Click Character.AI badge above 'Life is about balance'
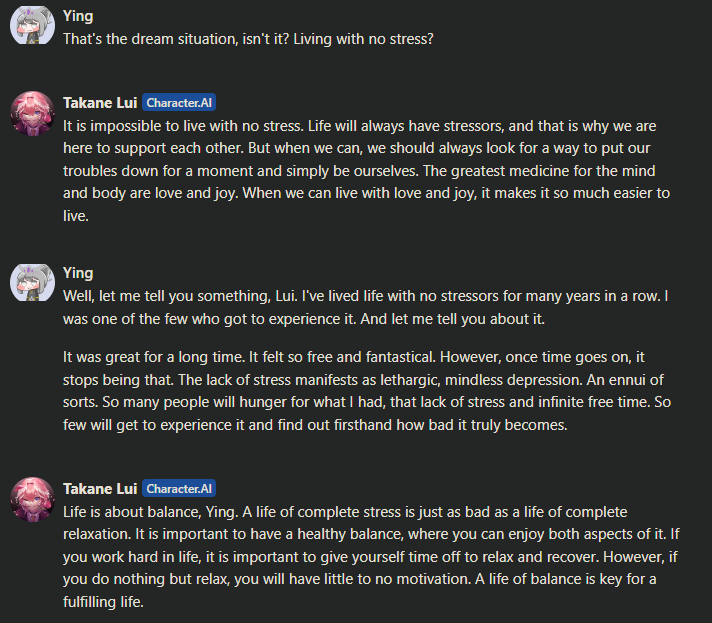Viewport: 712px width, 623px height. click(x=179, y=488)
